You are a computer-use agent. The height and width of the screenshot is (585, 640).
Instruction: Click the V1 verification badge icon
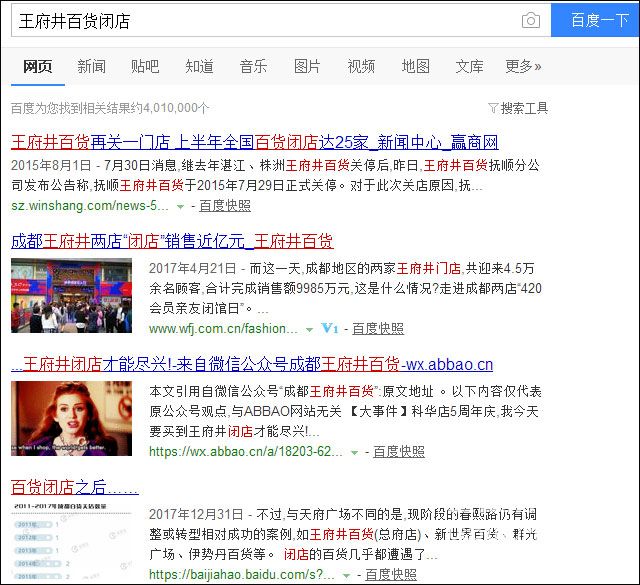pos(330,328)
